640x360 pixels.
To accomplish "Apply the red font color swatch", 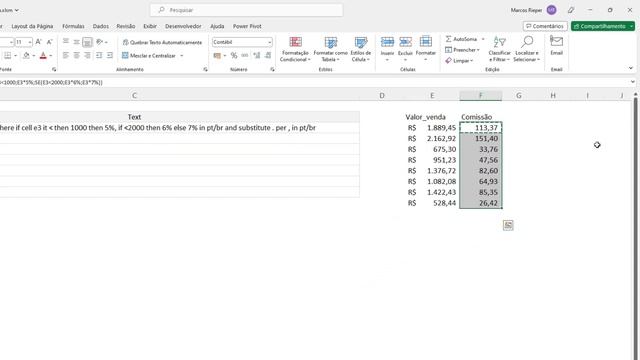I will point(43,56).
